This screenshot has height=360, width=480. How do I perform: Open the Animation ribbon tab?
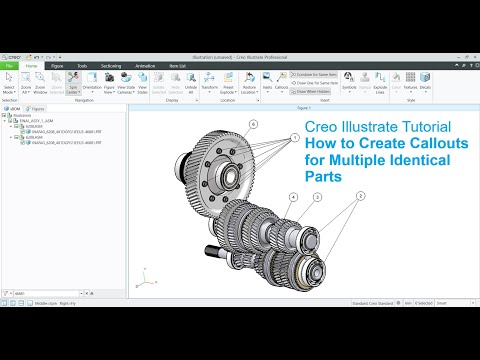point(145,66)
